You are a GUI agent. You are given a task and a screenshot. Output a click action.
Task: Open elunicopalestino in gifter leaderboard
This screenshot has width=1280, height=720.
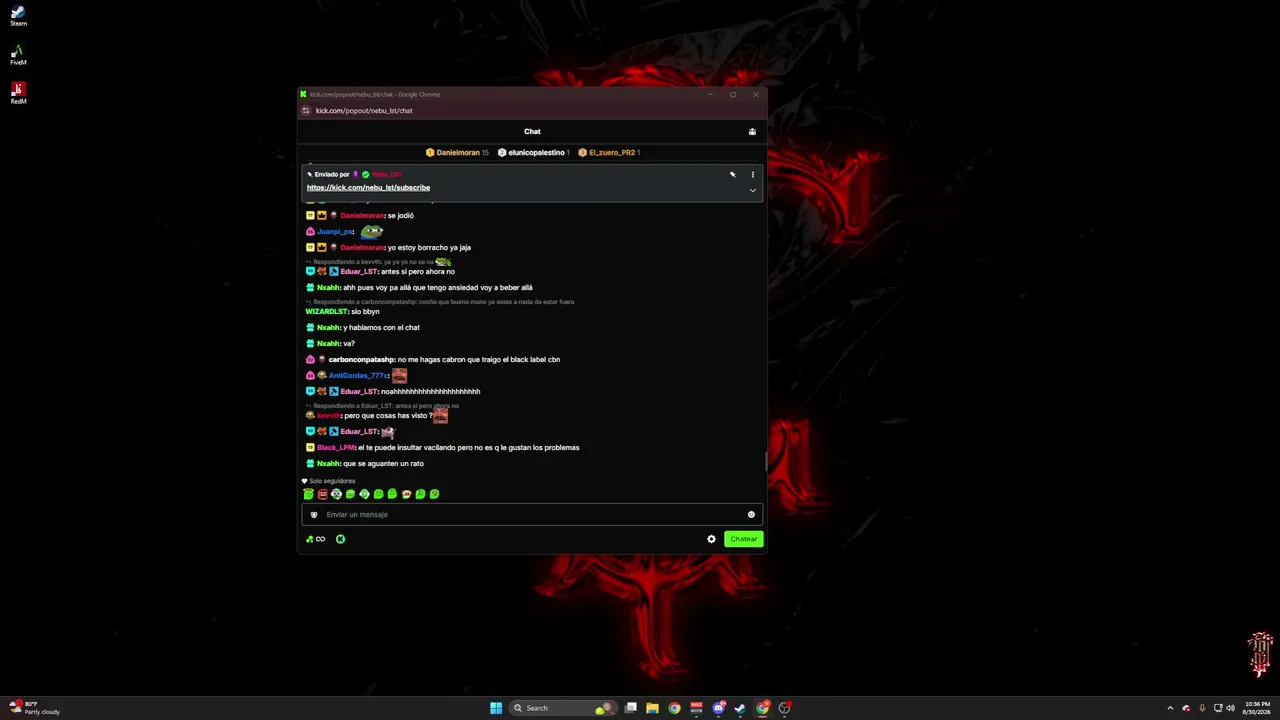coord(533,152)
